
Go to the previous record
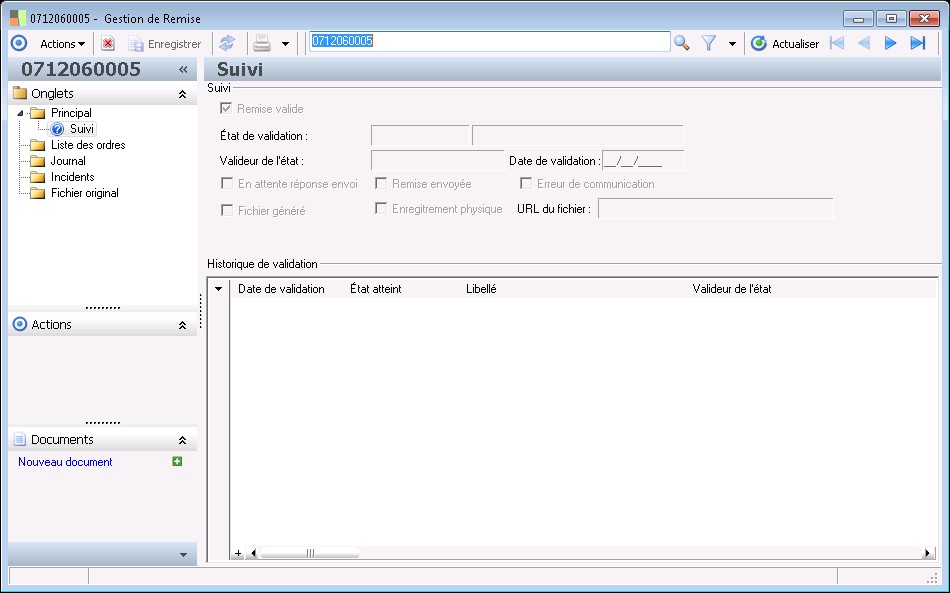point(864,43)
